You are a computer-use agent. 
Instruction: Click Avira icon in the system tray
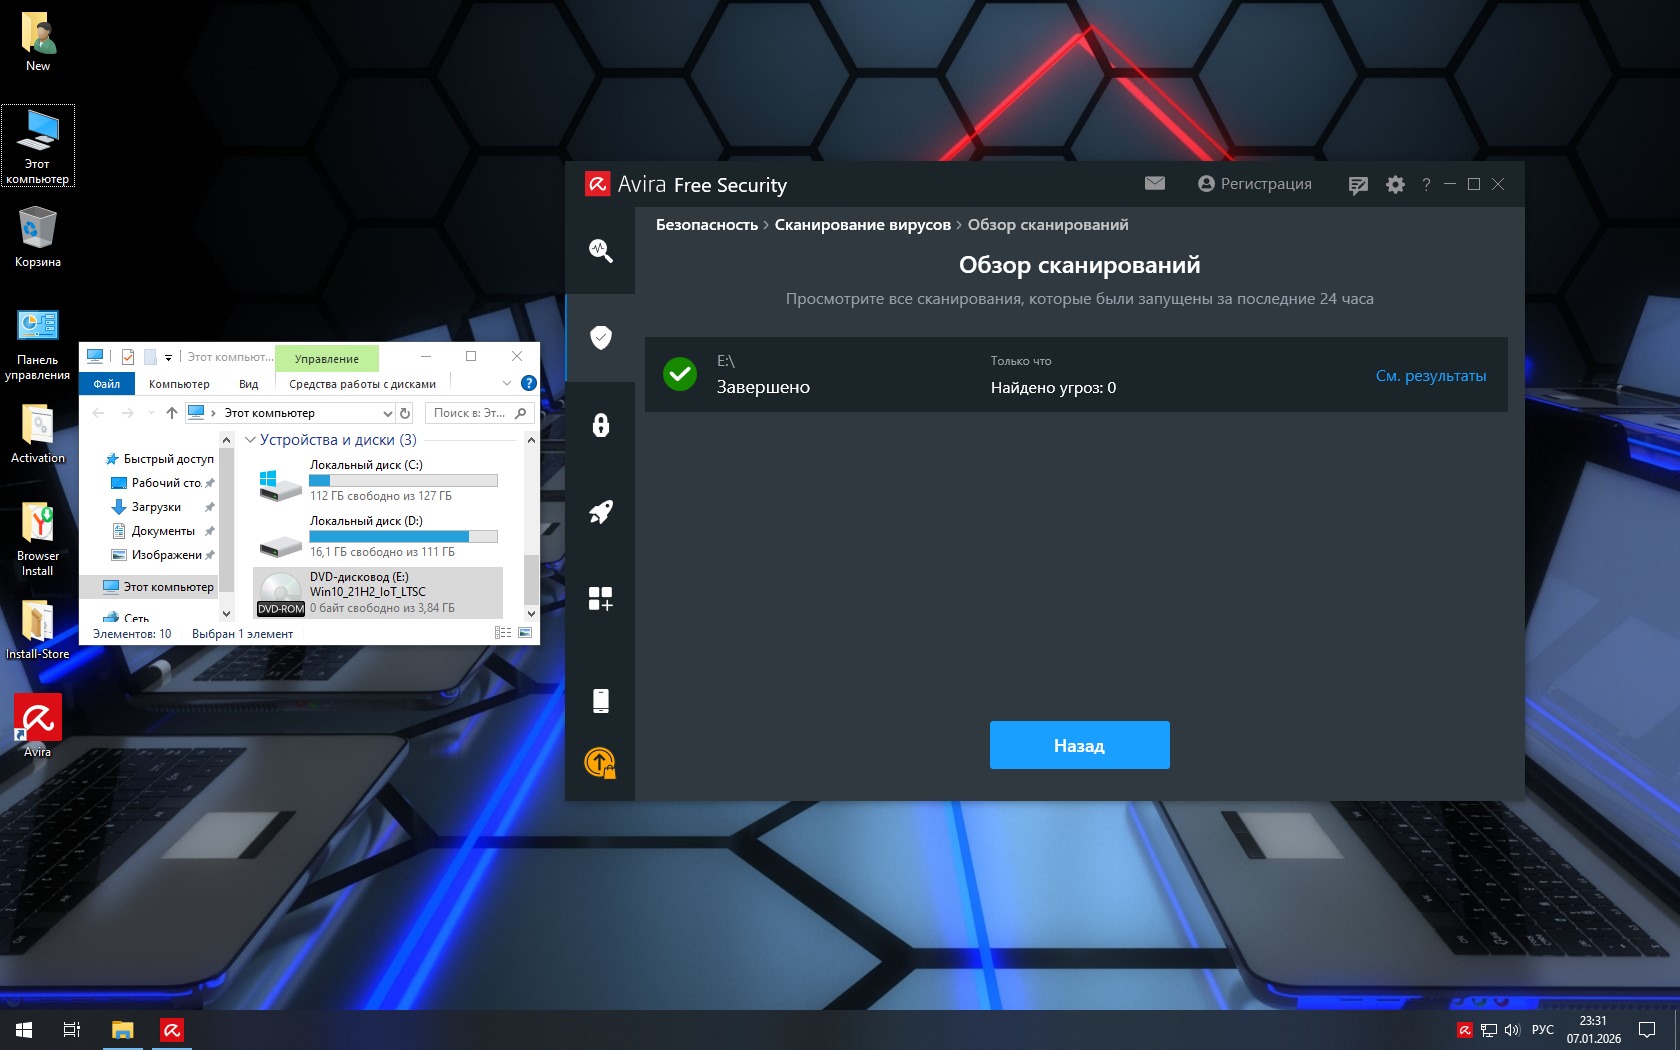(x=1464, y=1030)
